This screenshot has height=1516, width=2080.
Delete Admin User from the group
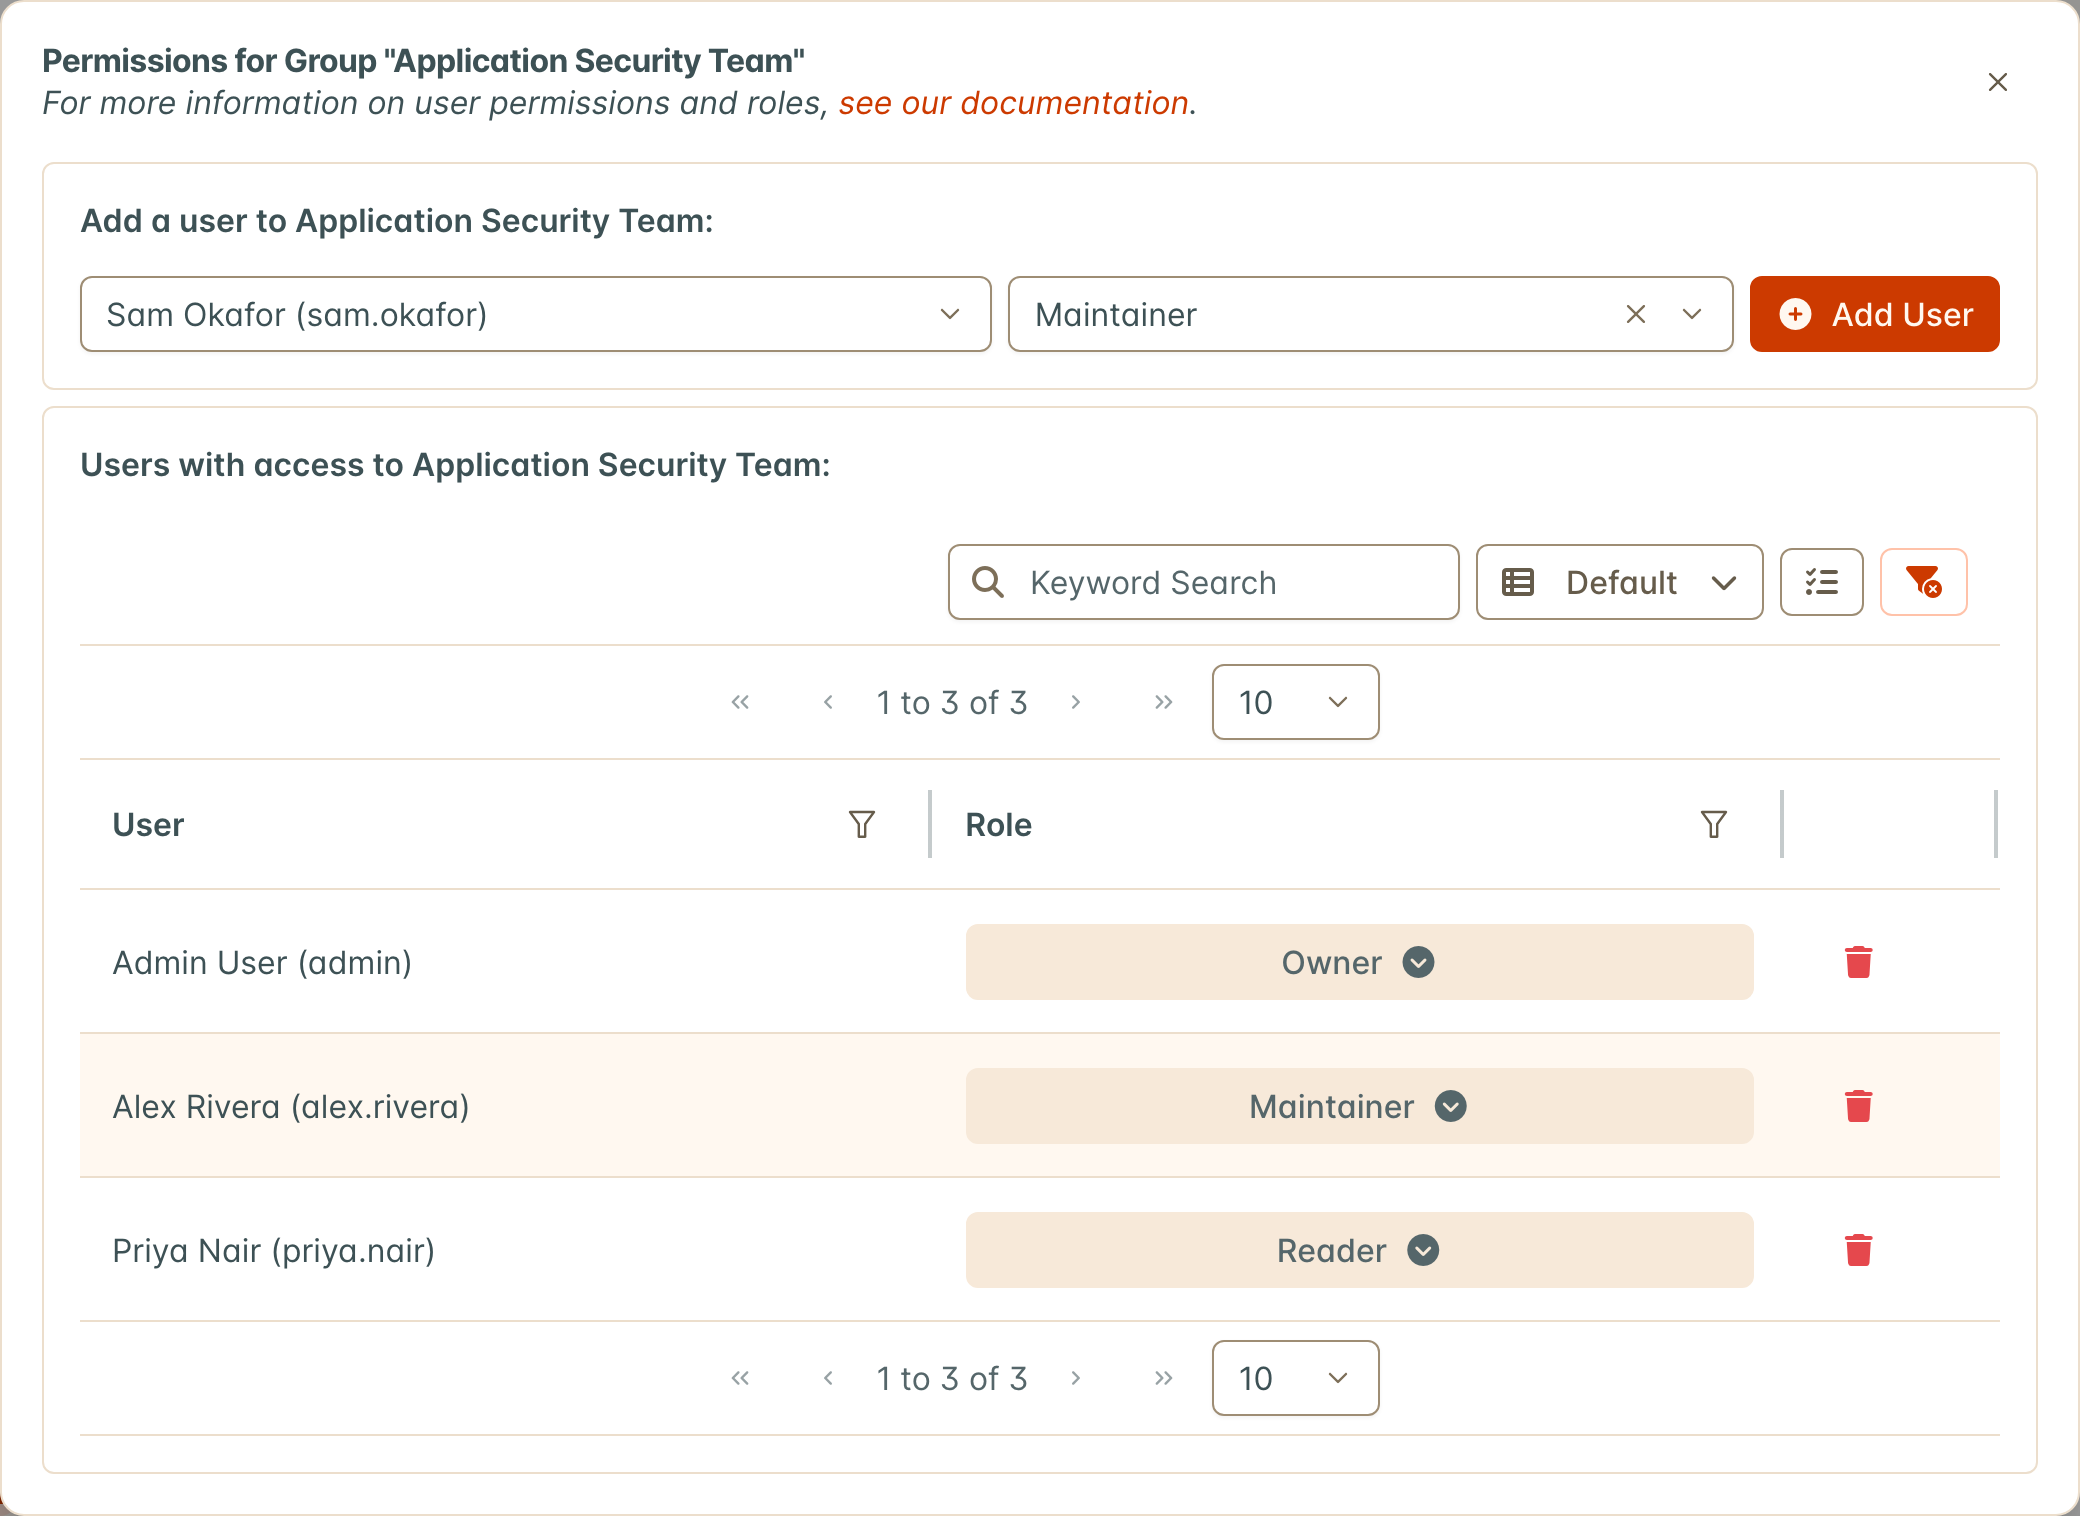(1858, 962)
